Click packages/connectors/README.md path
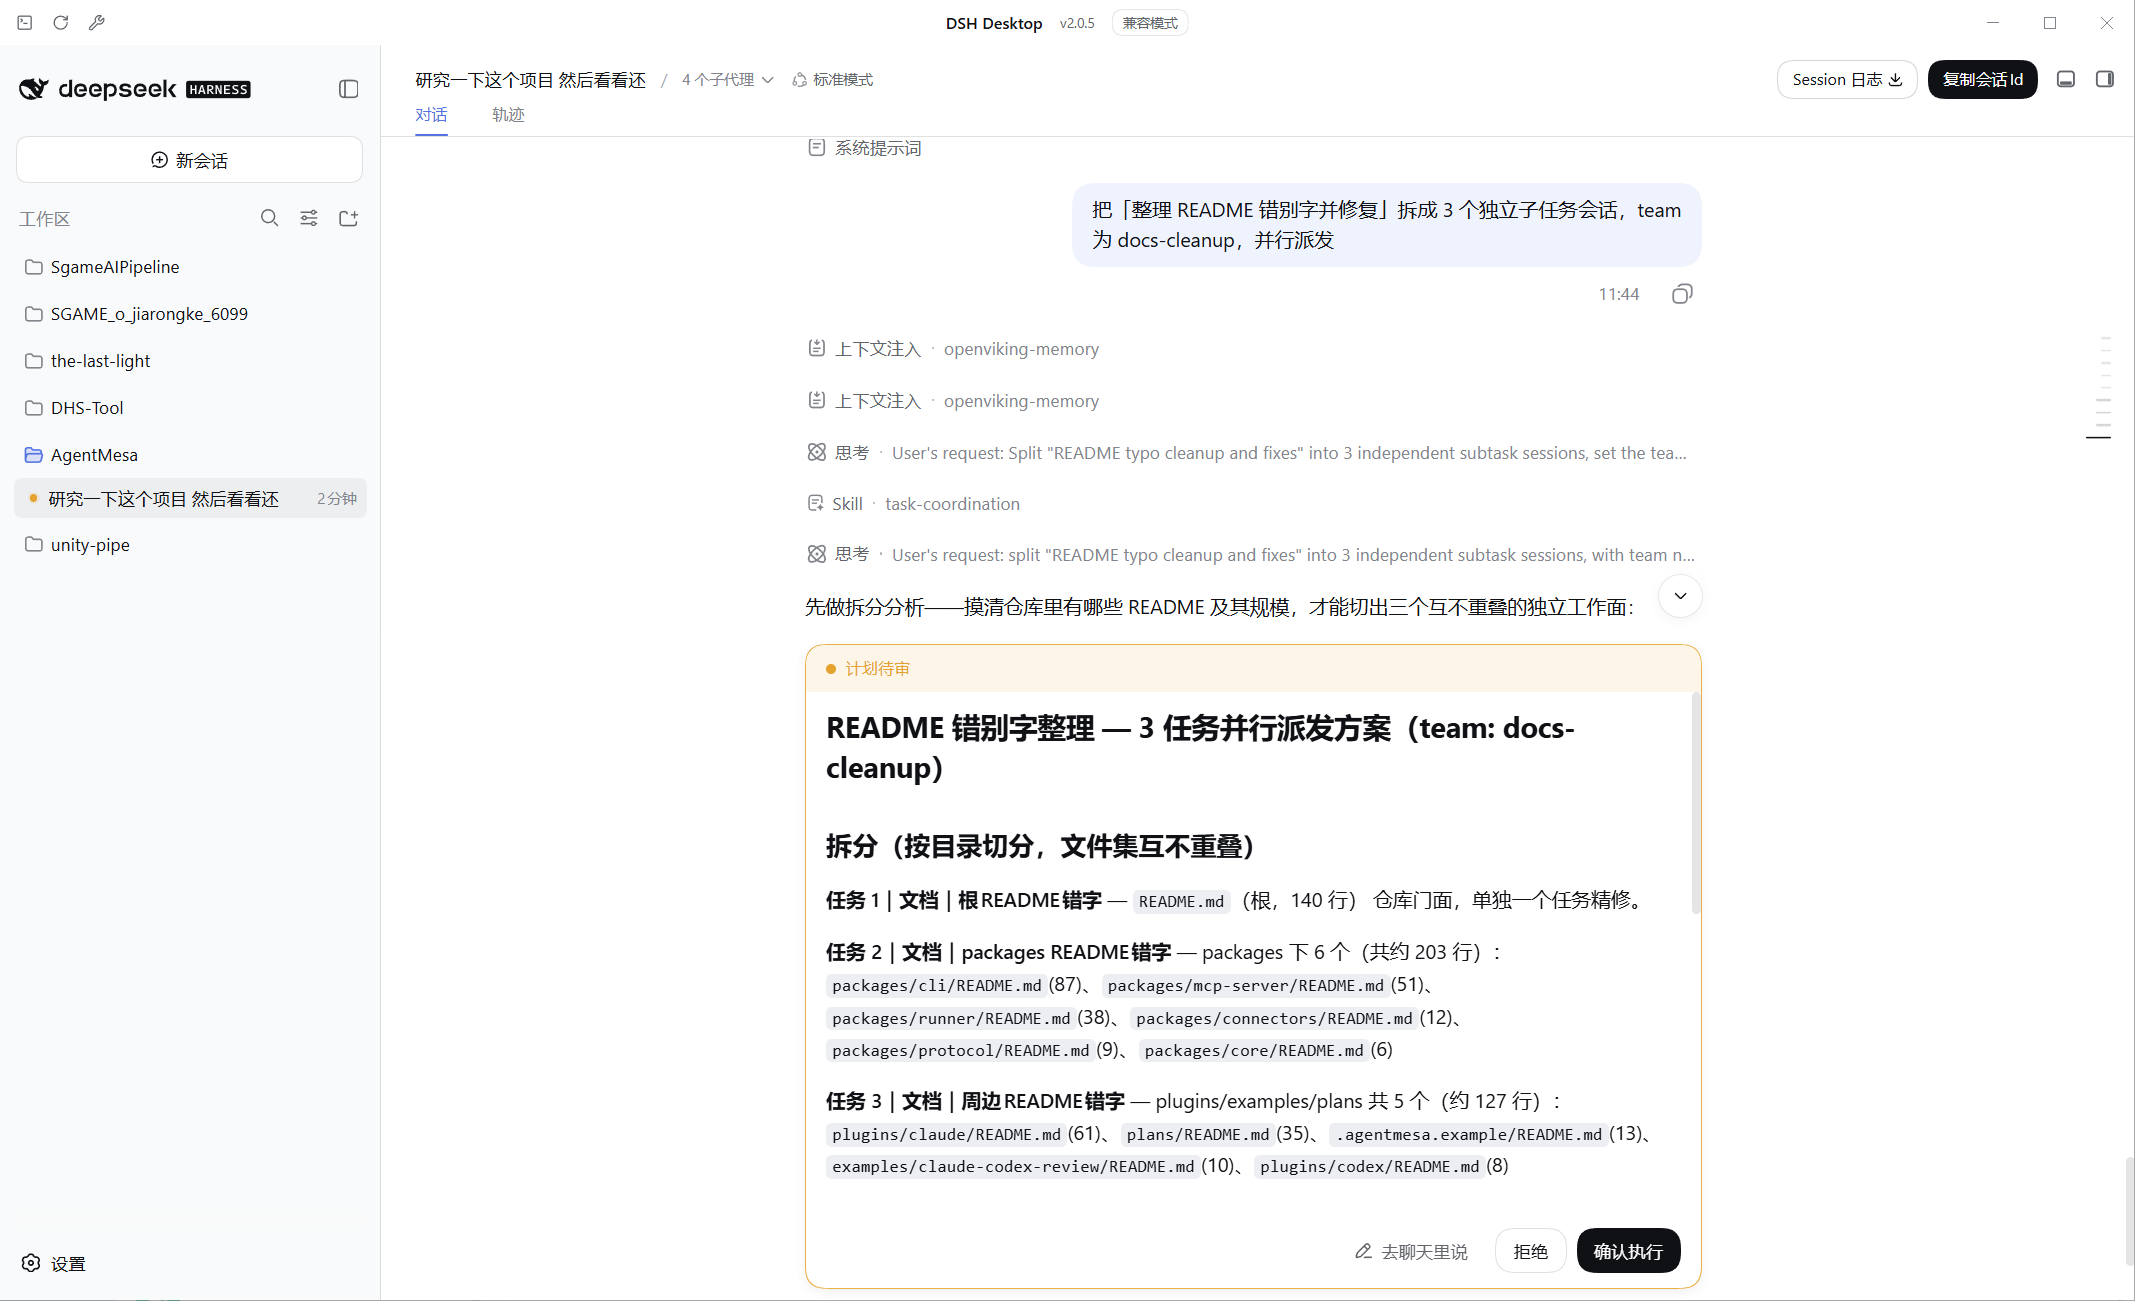This screenshot has height=1301, width=2135. coord(1274,1018)
